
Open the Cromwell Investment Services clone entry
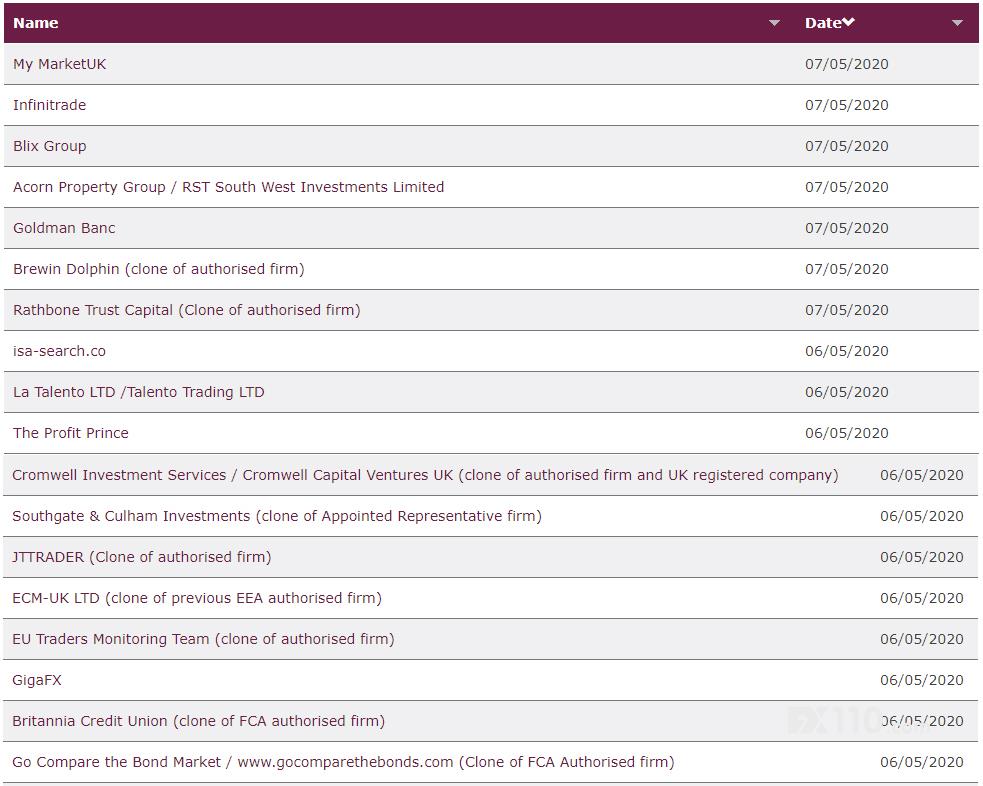425,475
